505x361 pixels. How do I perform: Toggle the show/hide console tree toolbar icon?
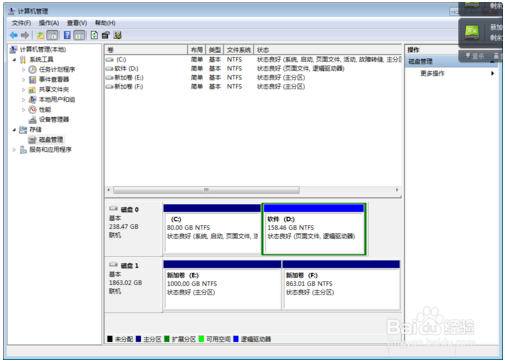point(52,35)
